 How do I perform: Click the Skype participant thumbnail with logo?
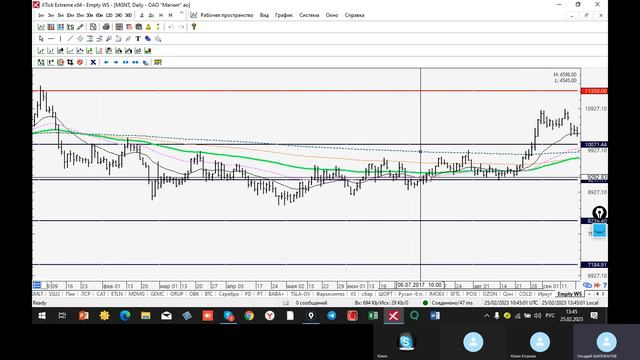point(406,342)
